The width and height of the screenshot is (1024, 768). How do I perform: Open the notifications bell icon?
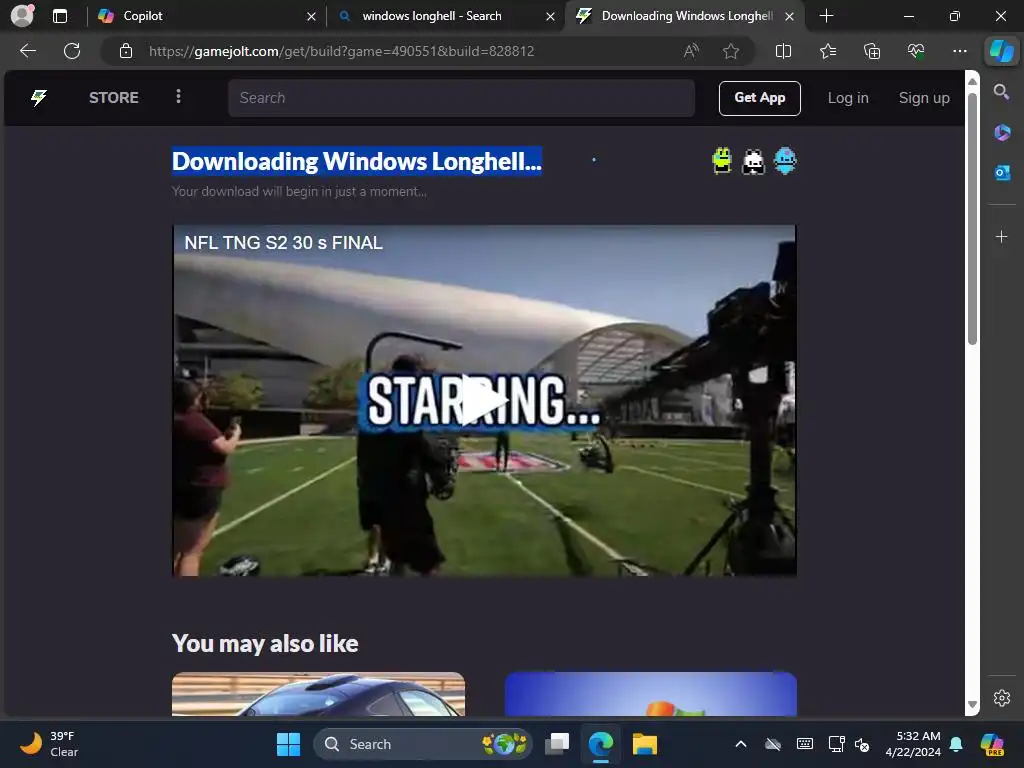956,744
